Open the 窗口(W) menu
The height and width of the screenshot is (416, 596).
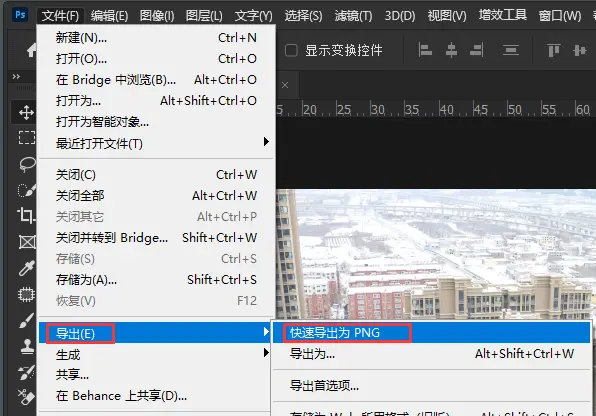[560, 16]
